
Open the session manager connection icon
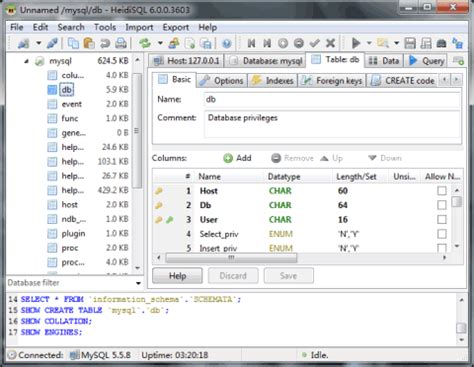(x=23, y=43)
